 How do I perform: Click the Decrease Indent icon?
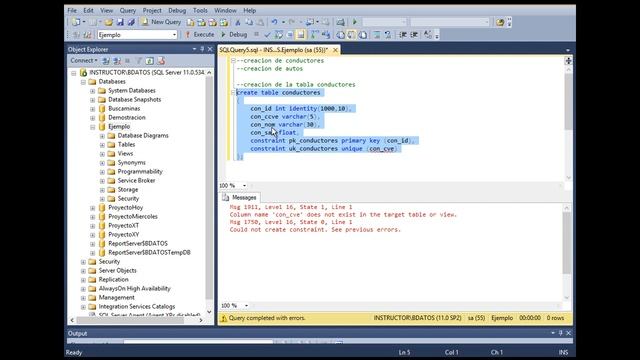tap(403, 35)
